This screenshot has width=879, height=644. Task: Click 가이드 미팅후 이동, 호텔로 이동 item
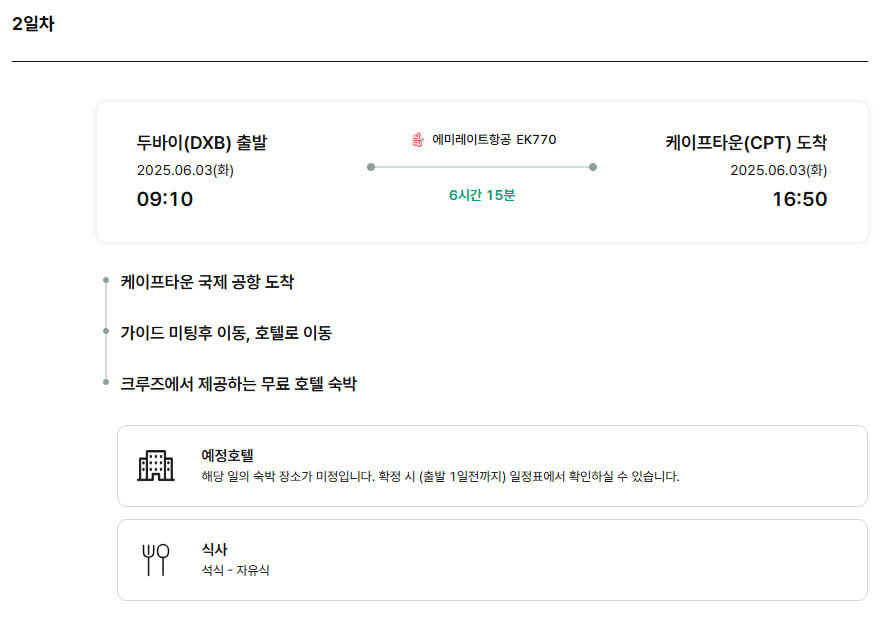tap(226, 333)
